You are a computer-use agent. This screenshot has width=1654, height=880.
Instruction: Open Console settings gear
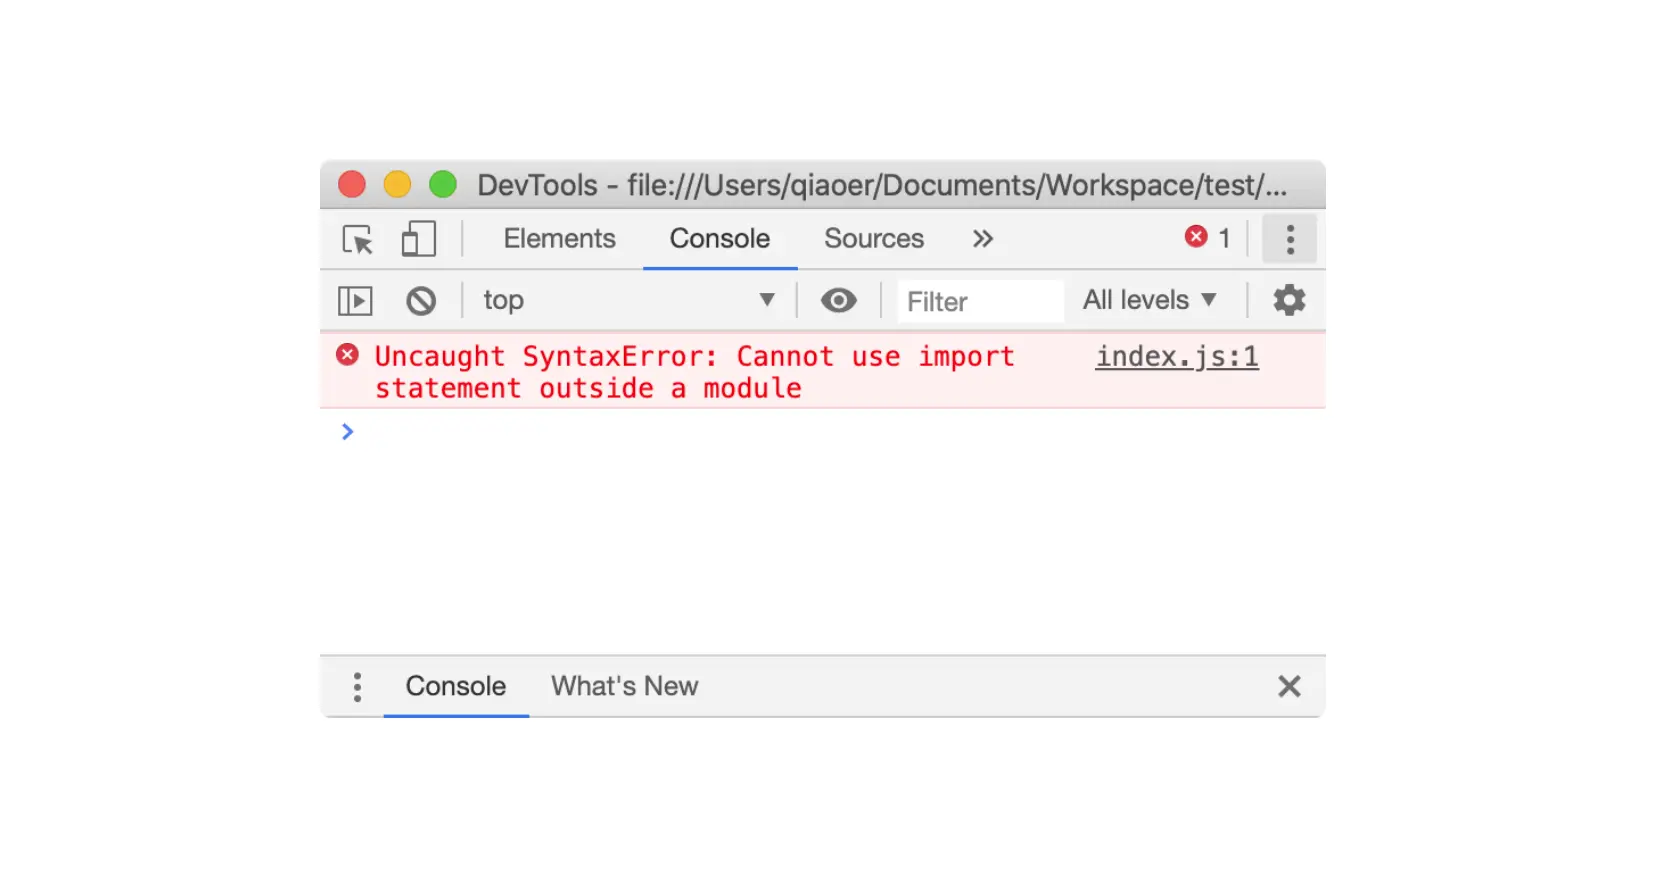click(x=1288, y=300)
